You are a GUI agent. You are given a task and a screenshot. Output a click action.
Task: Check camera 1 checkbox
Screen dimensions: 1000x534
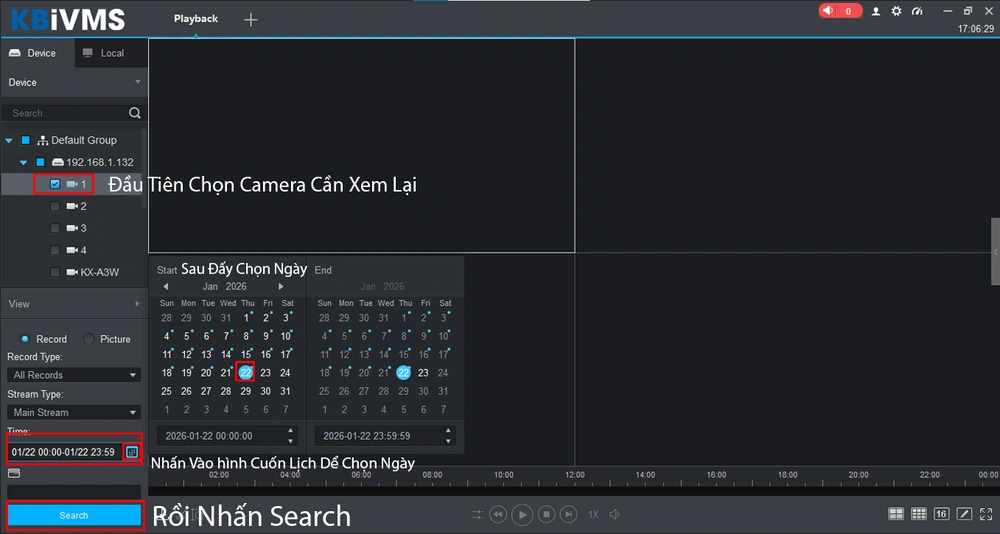(x=55, y=184)
